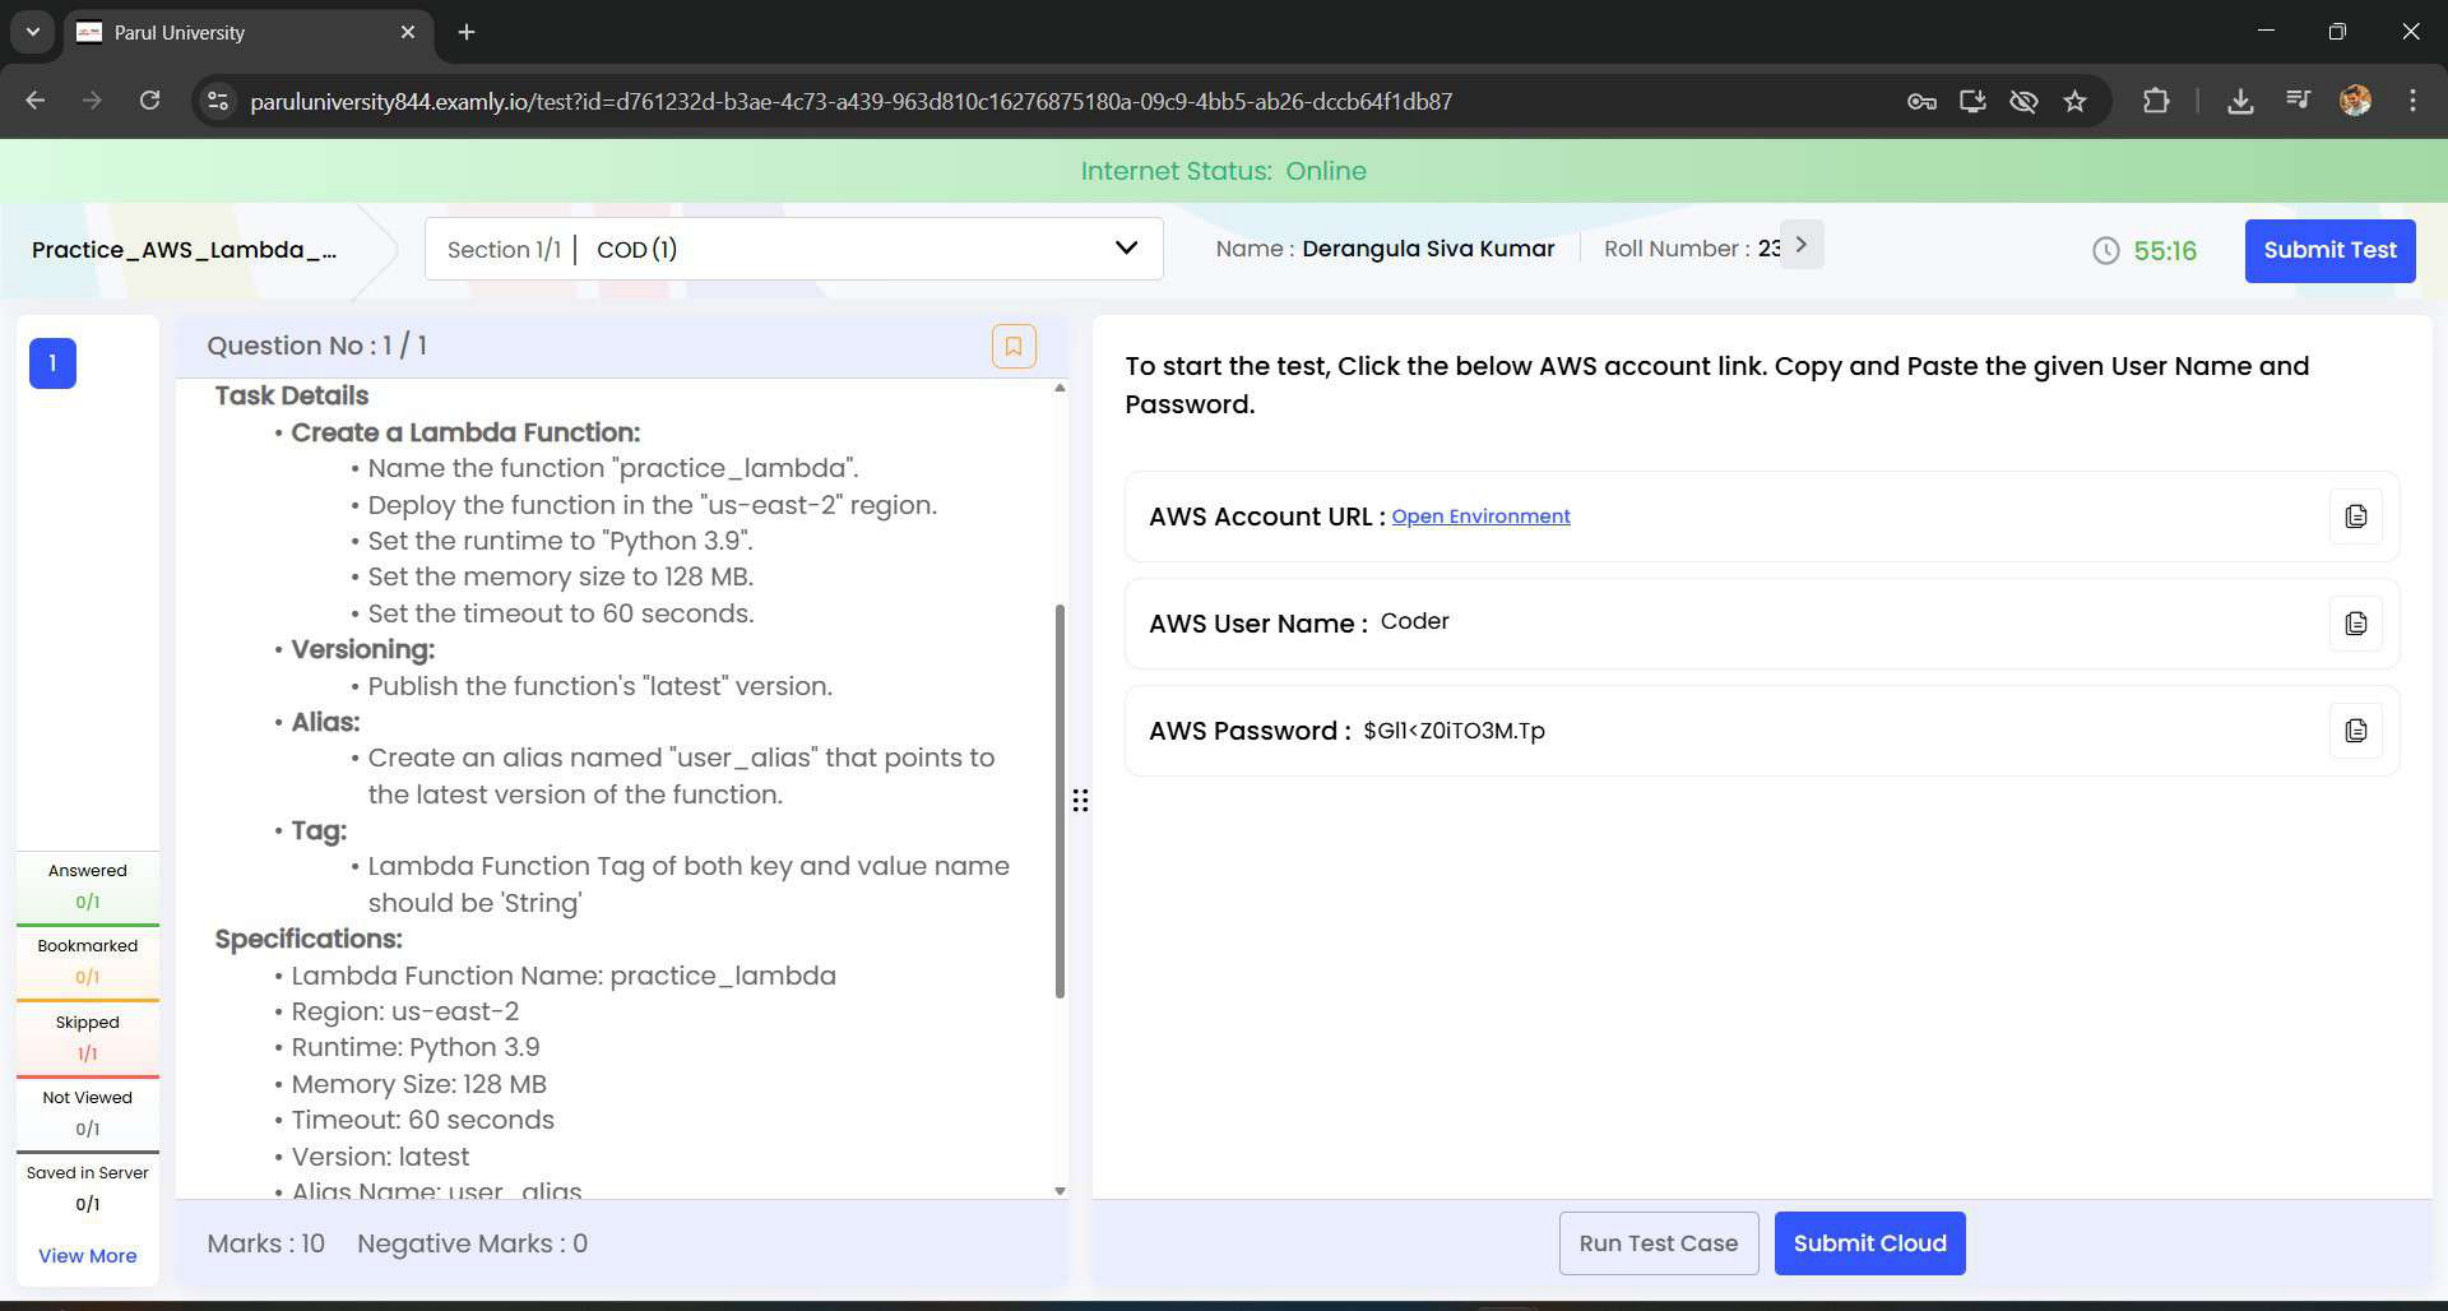Click the browser address bar URL
2448x1311 pixels.
pyautogui.click(x=850, y=101)
